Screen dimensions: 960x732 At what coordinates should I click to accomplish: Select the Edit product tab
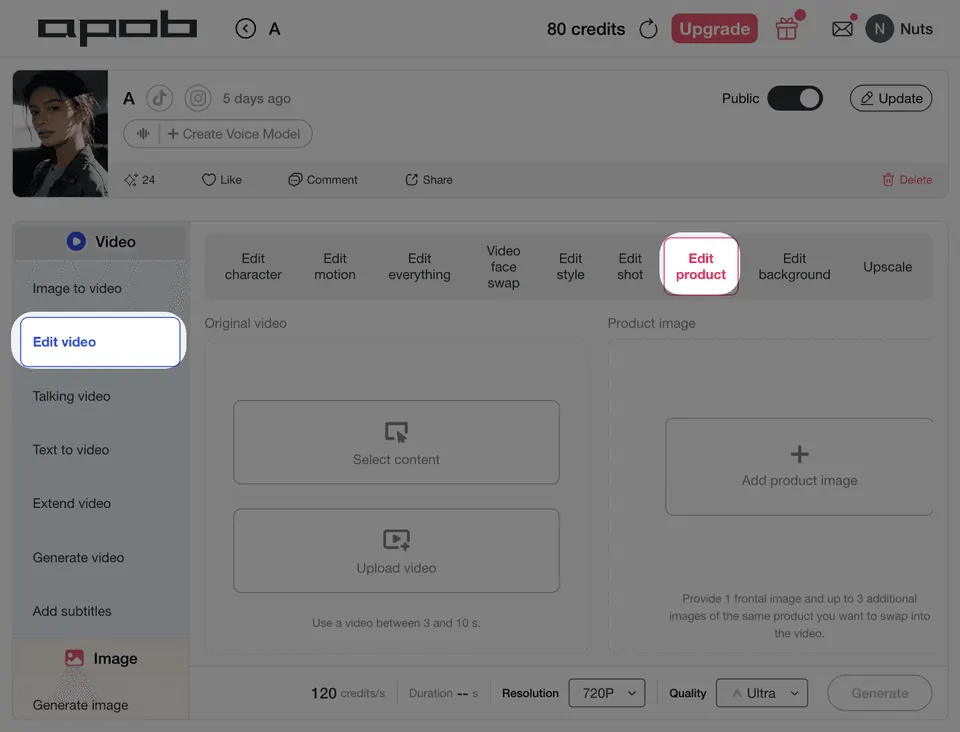701,266
